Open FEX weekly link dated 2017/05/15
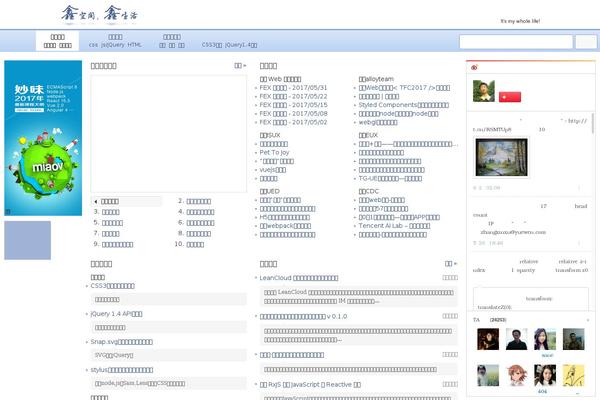 pyautogui.click(x=293, y=105)
